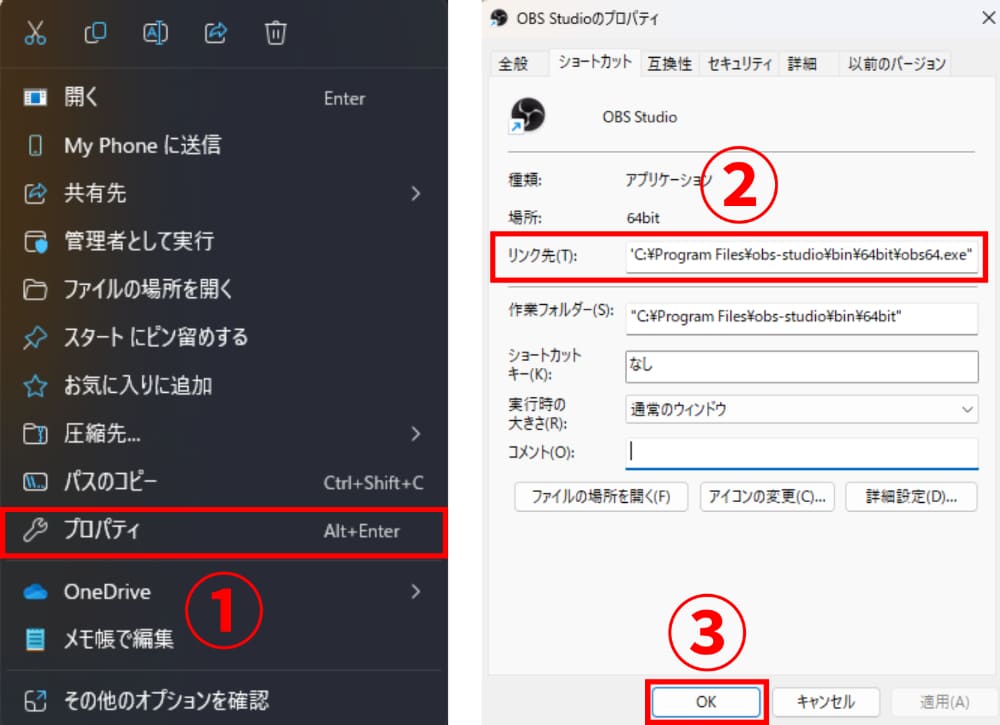This screenshot has height=725, width=1000.
Task: Click the OBS icon in dialog title bar
Action: coord(499,18)
